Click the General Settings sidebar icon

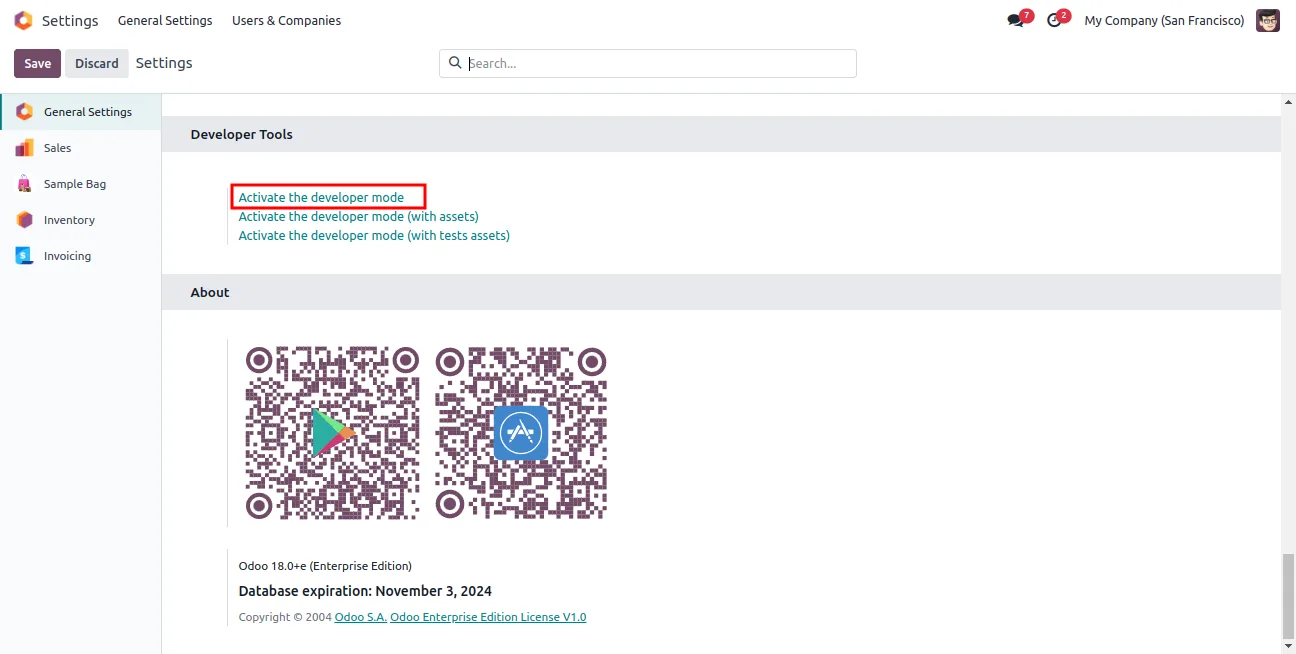tap(24, 112)
